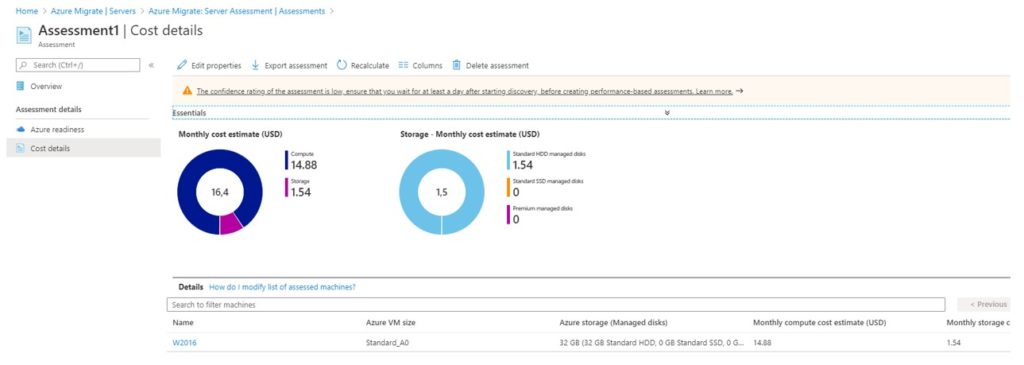Click the Edit properties pencil icon

click(182, 65)
